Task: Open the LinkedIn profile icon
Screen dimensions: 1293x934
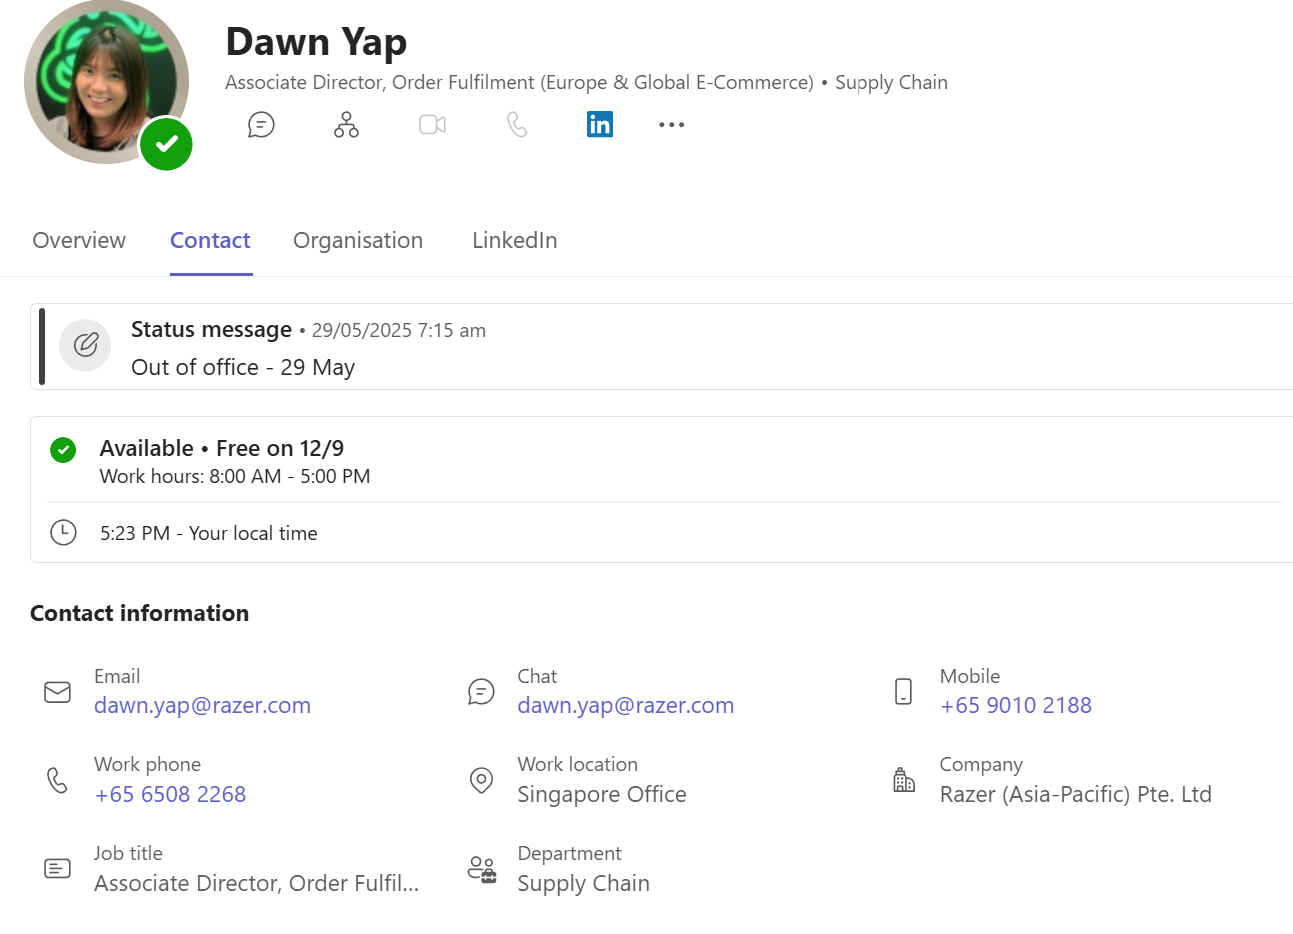Action: (x=600, y=125)
